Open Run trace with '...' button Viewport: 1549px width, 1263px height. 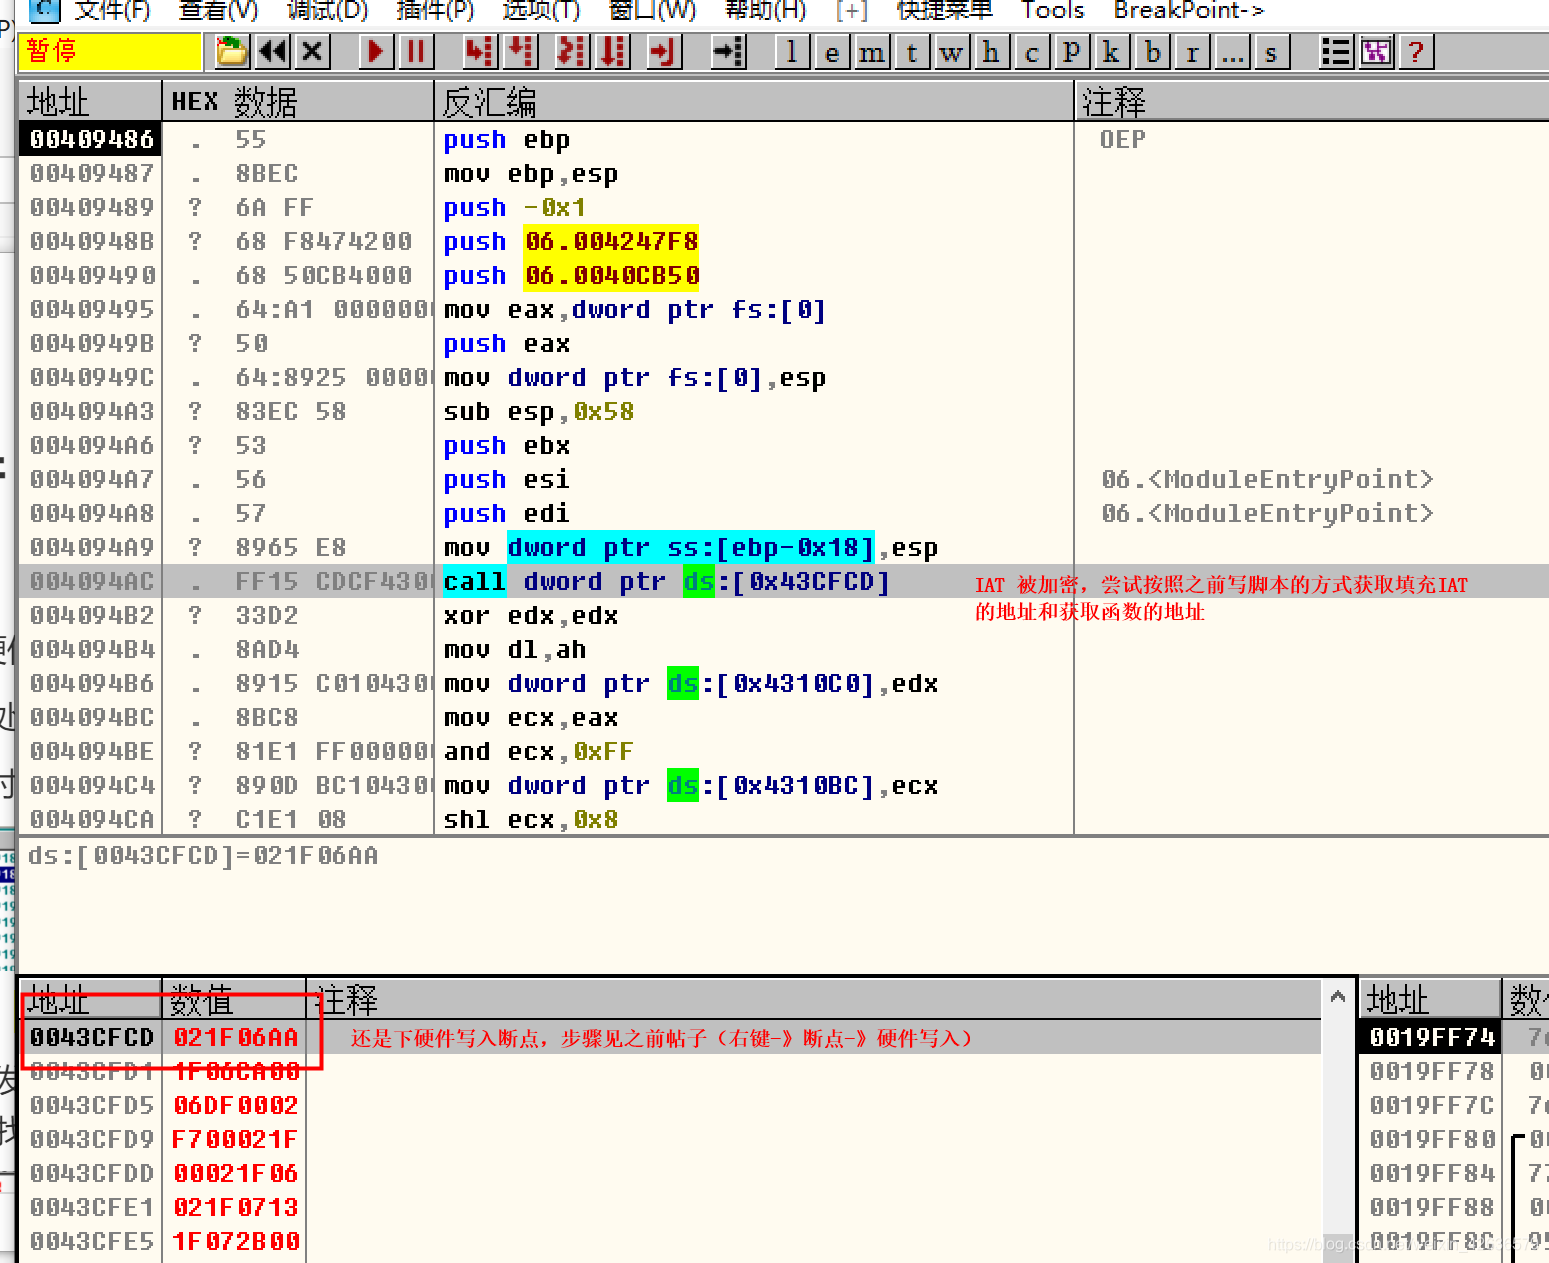[1232, 51]
